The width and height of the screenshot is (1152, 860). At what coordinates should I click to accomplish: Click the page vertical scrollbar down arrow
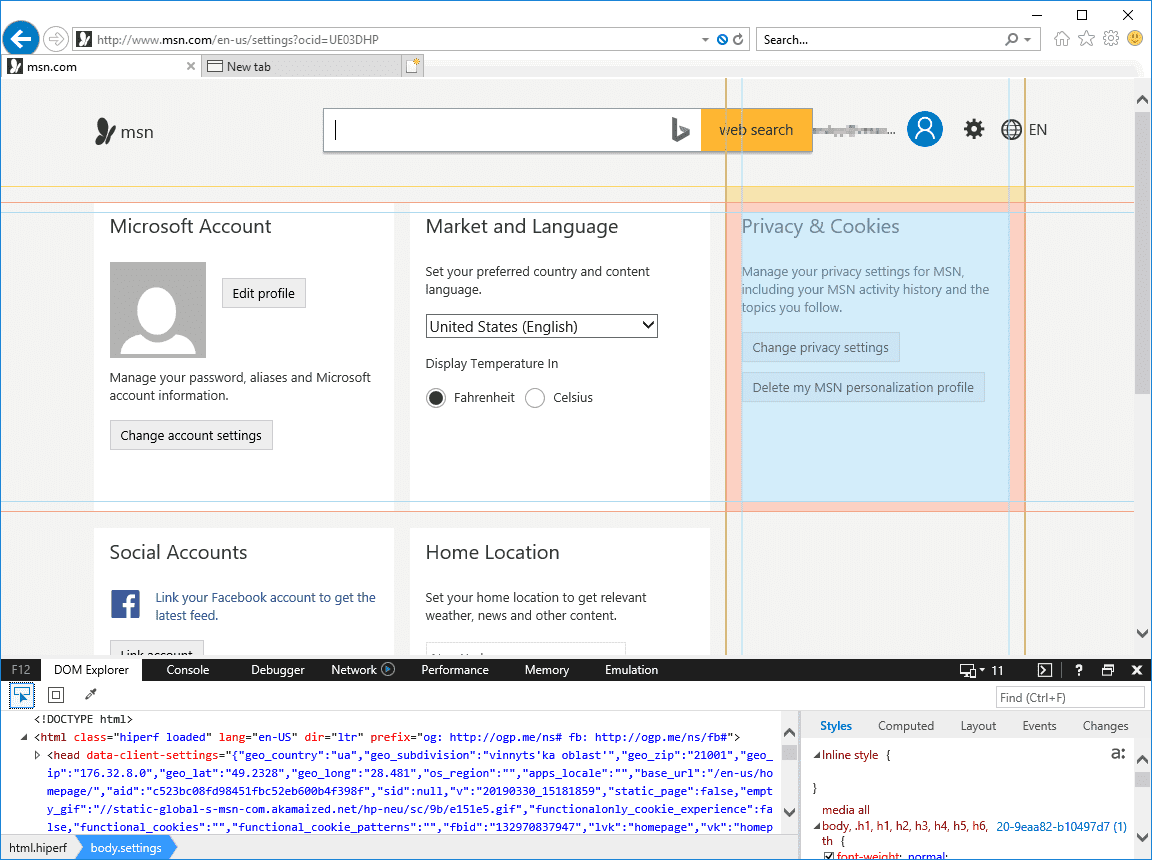(x=1142, y=633)
